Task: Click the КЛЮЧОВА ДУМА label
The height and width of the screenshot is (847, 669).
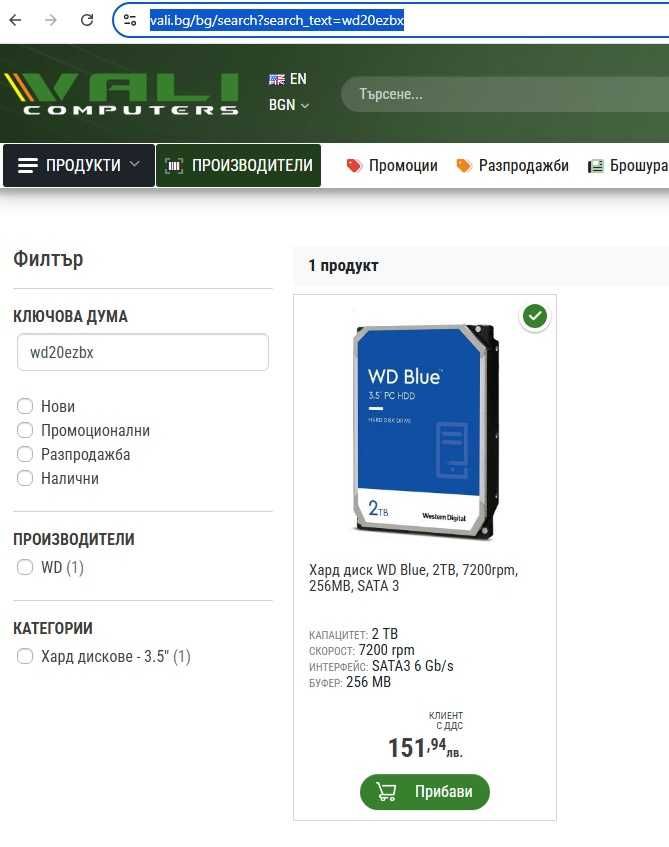Action: click(70, 316)
